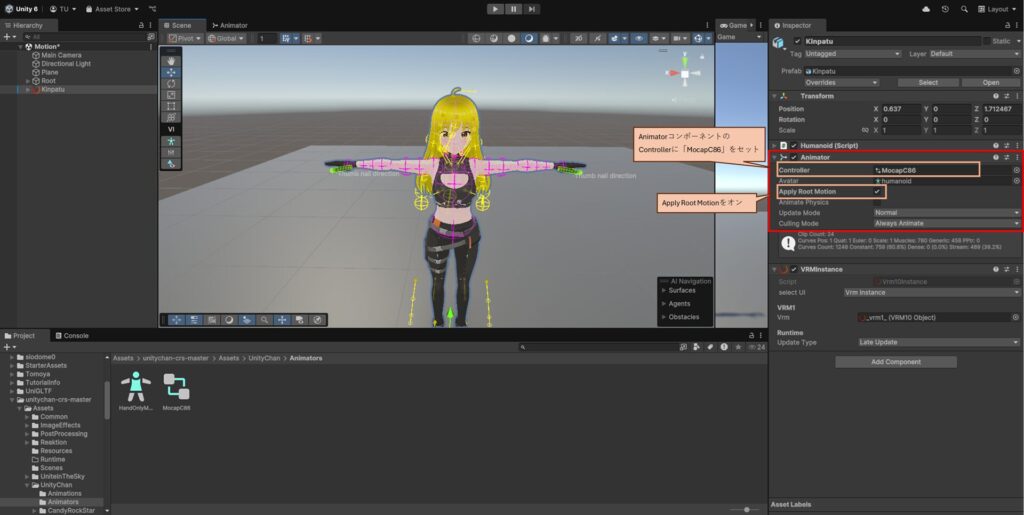
Task: Advance one frame with the Step button
Action: (x=532, y=9)
